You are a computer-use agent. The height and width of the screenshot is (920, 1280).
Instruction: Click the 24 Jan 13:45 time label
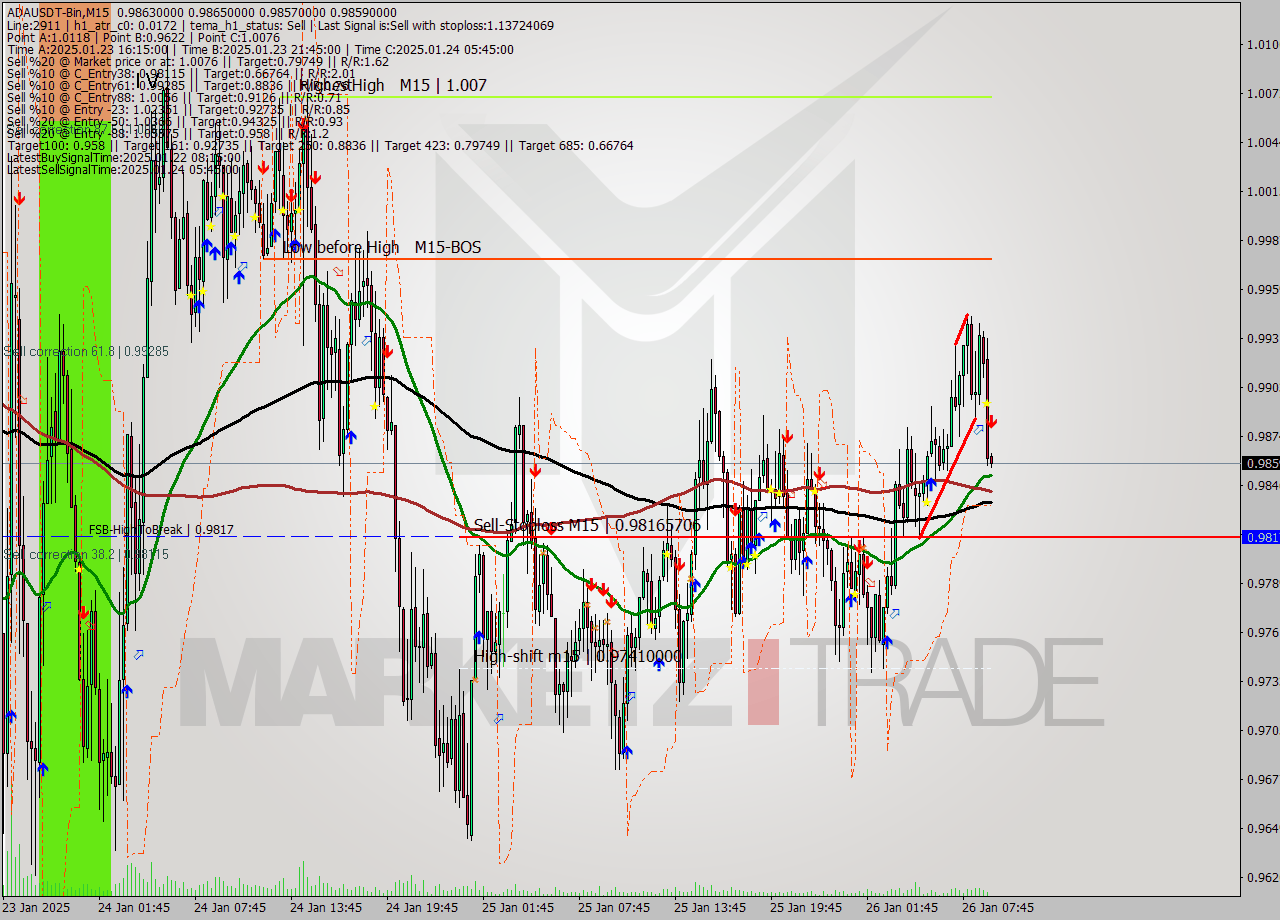point(326,908)
